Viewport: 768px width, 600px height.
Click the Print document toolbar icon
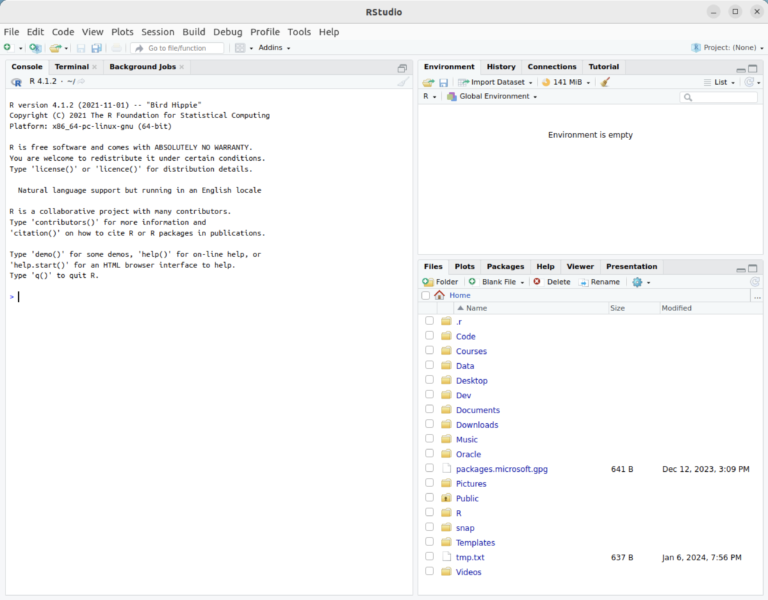click(x=117, y=48)
